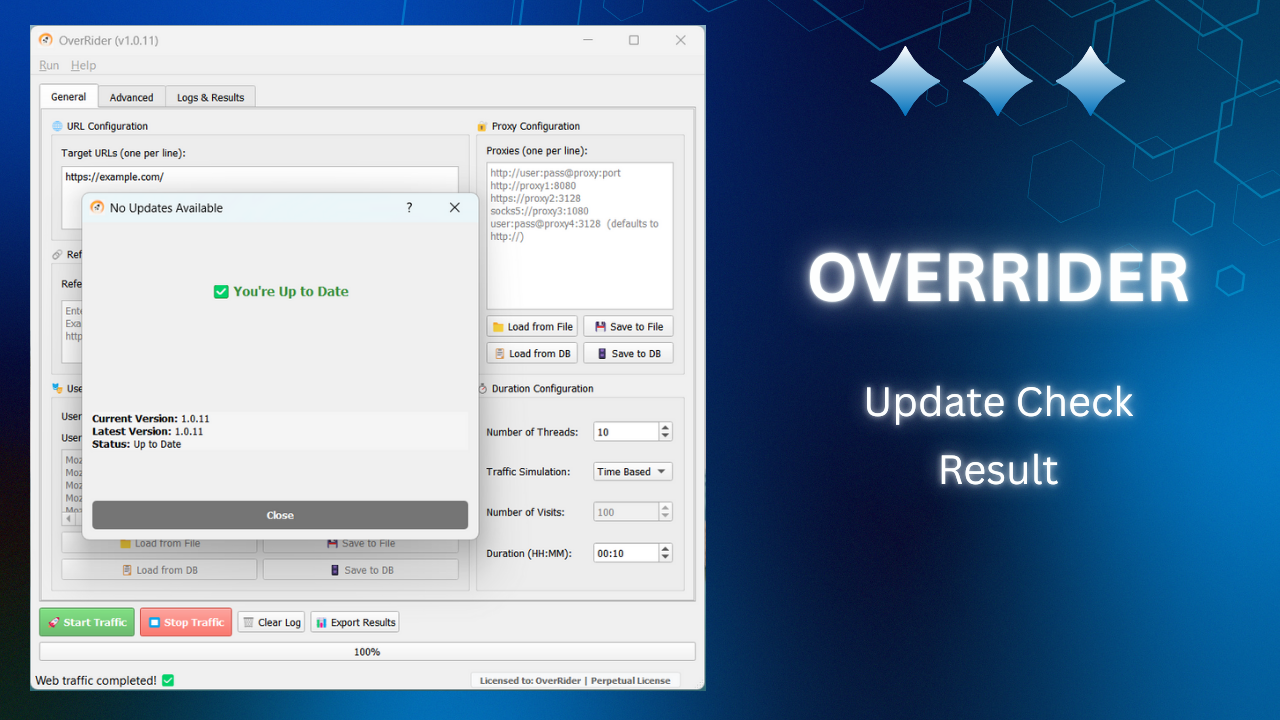Click the "Proxies (one per line):" label
Image resolution: width=1280 pixels, height=720 pixels.
pos(537,151)
